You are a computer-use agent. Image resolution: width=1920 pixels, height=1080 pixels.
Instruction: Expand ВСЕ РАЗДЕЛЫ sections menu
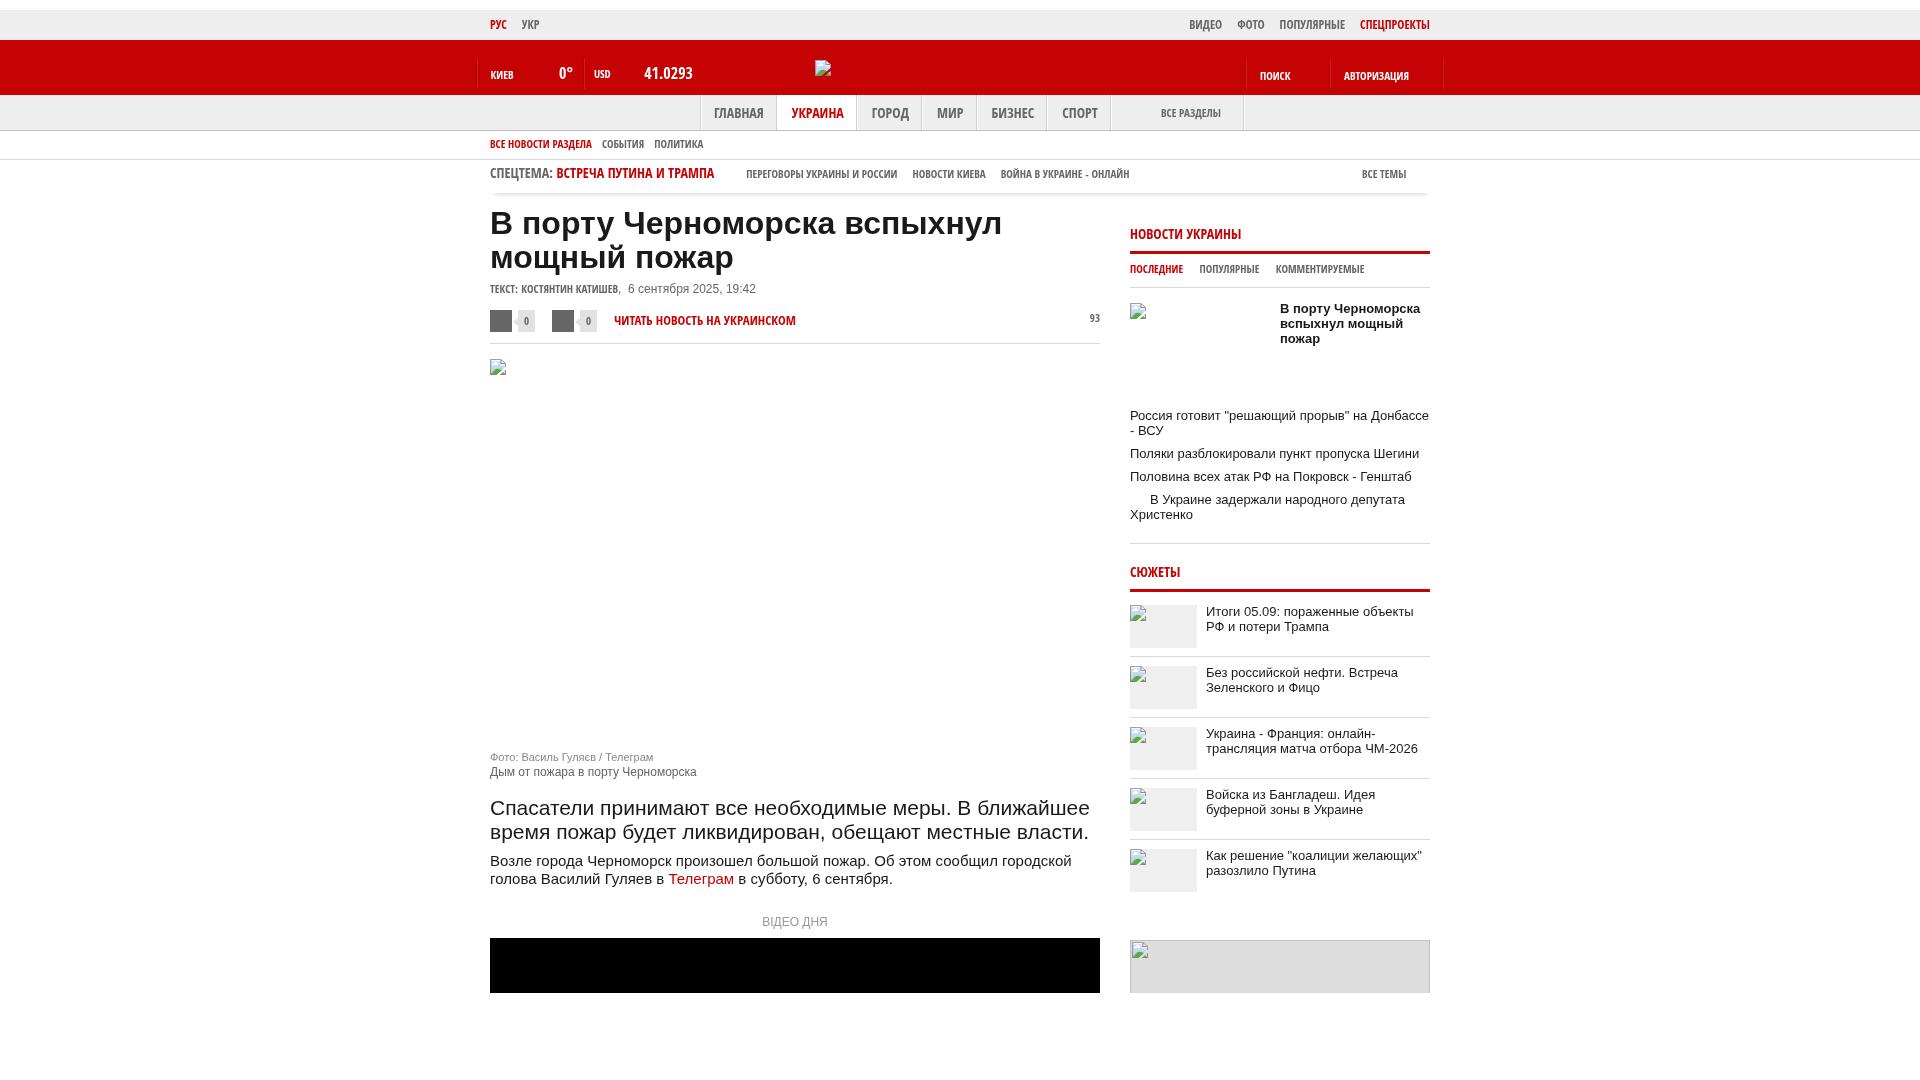coord(1190,113)
